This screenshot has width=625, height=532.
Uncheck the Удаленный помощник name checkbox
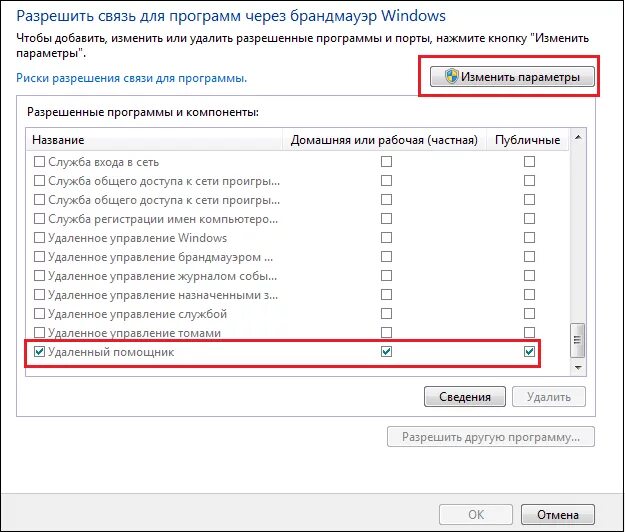pos(39,351)
